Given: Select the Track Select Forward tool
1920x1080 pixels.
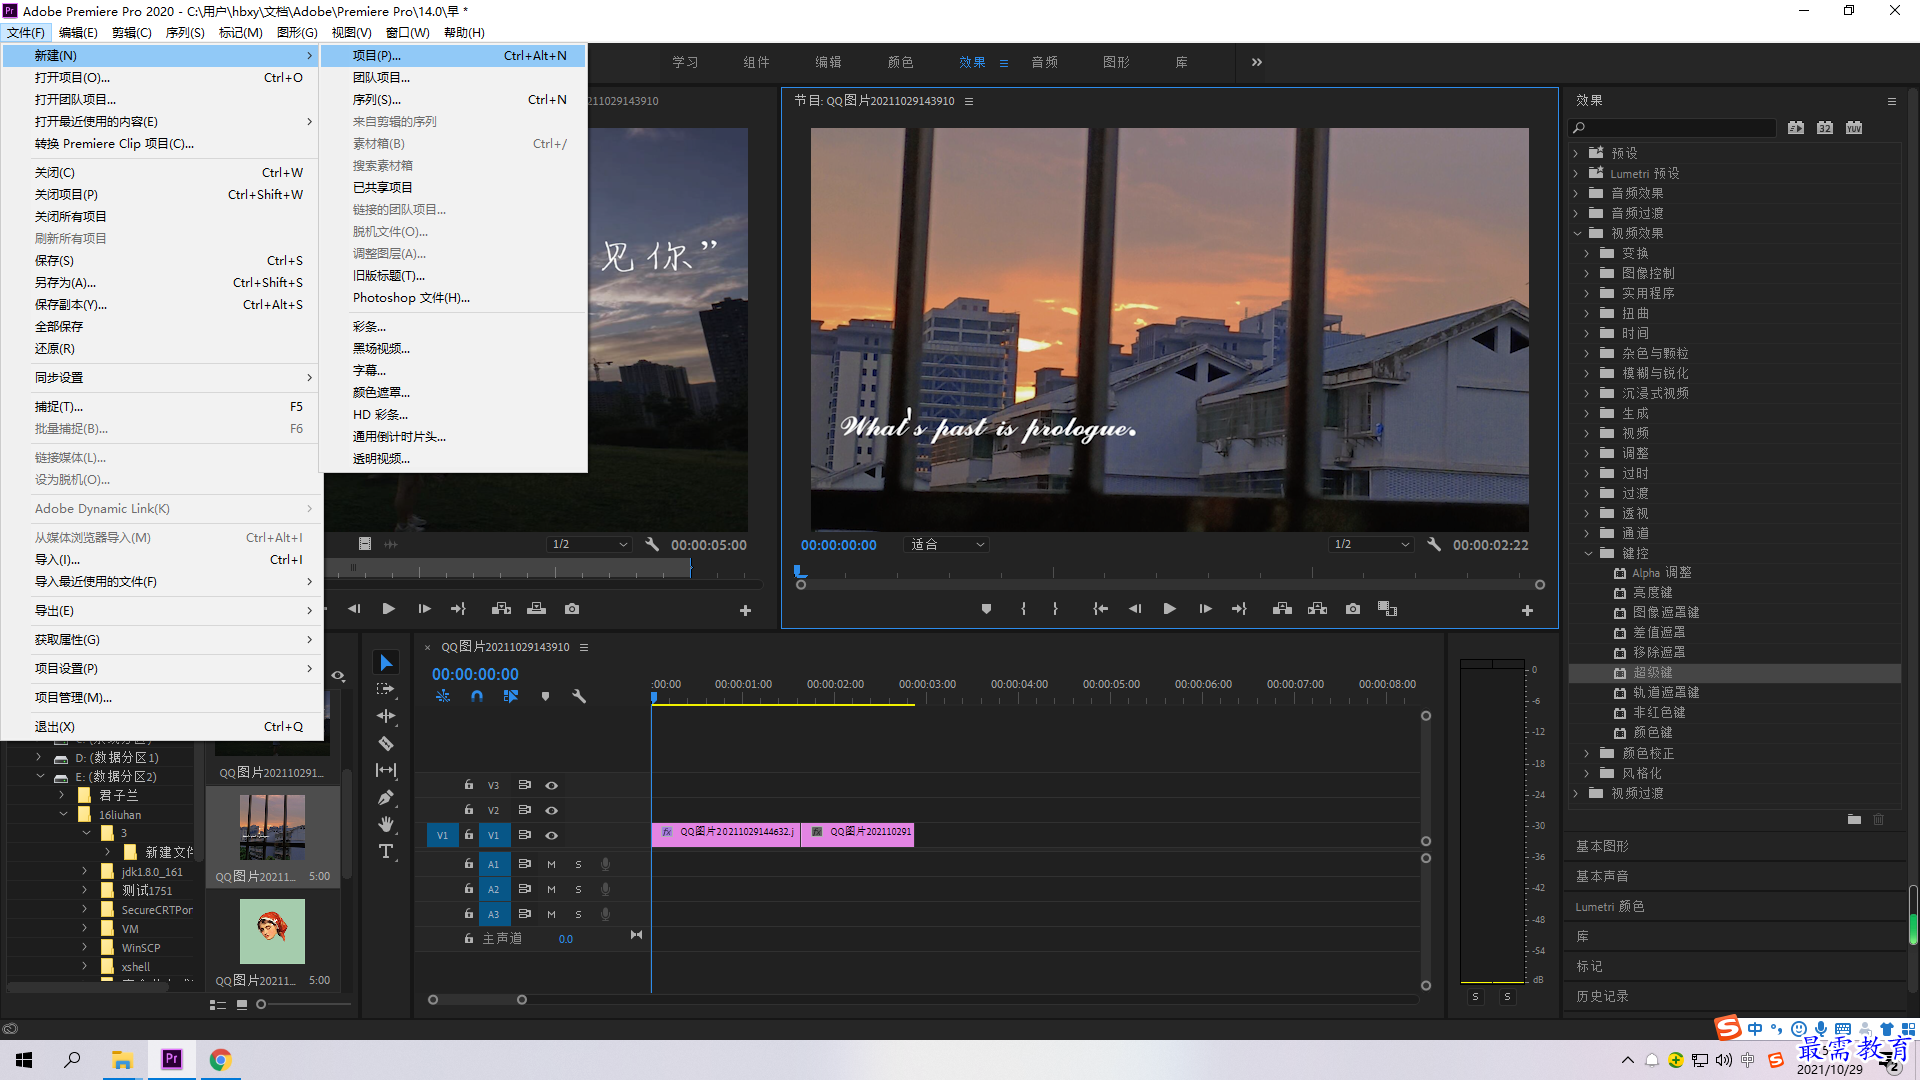Looking at the screenshot, I should pos(386,689).
